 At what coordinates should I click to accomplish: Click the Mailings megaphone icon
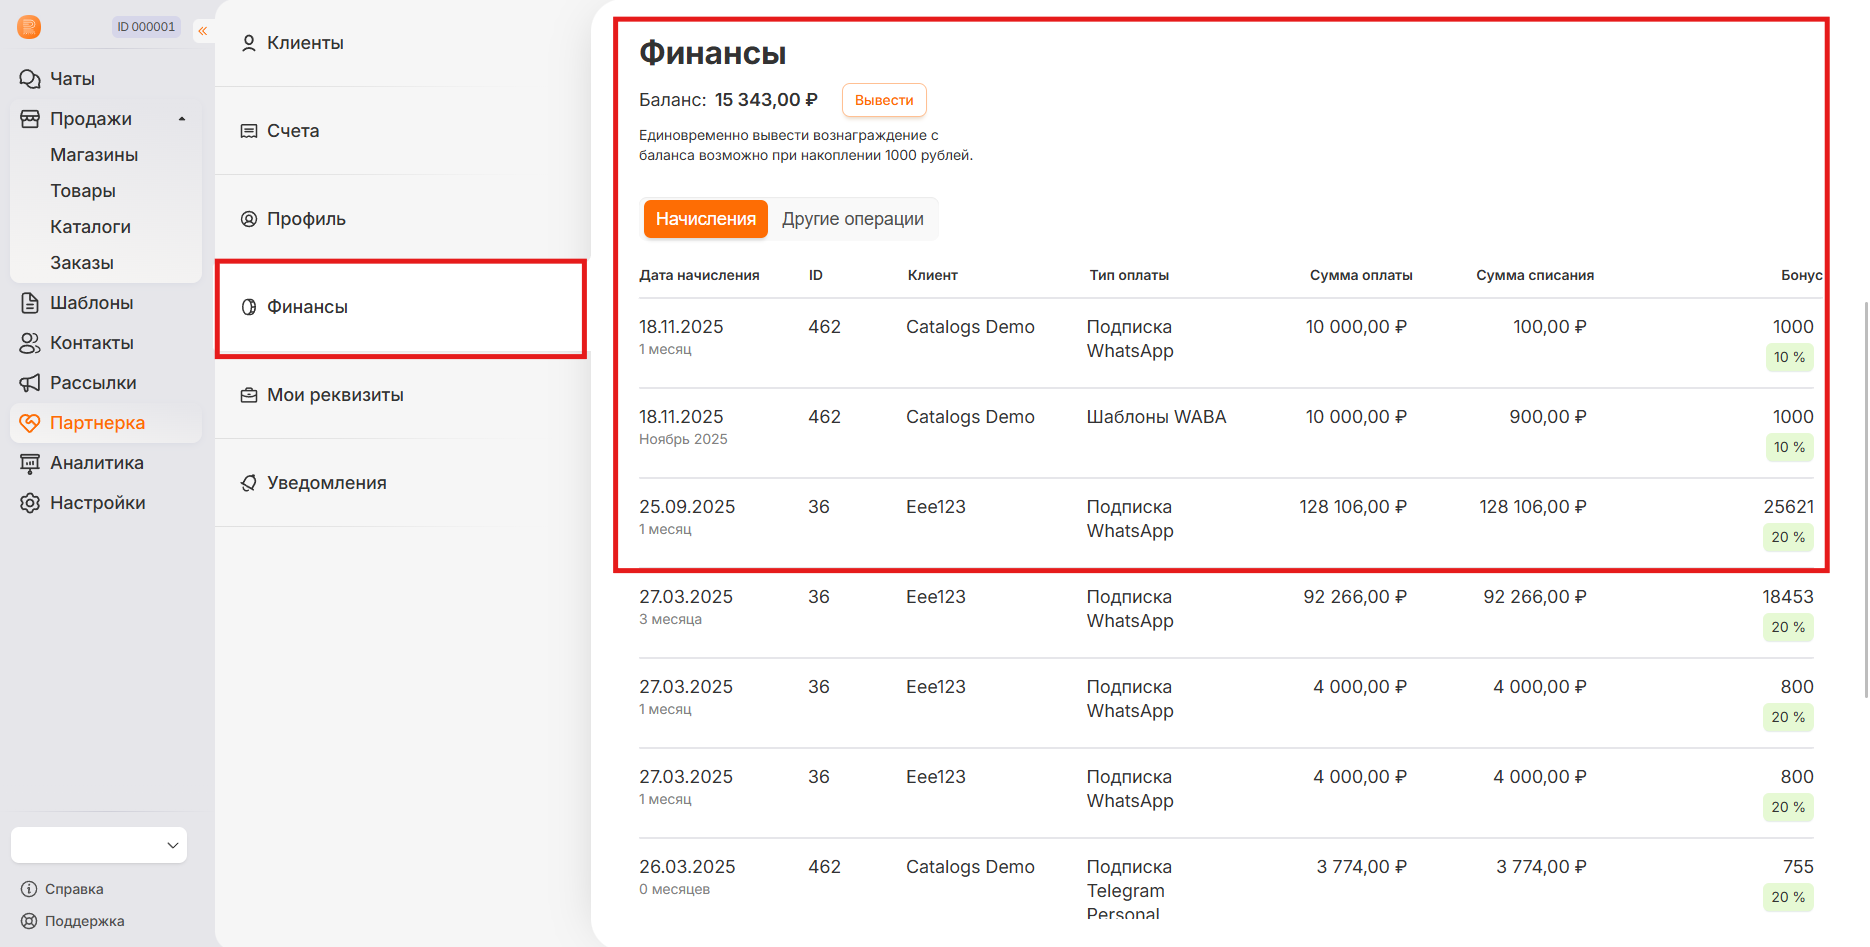click(30, 383)
